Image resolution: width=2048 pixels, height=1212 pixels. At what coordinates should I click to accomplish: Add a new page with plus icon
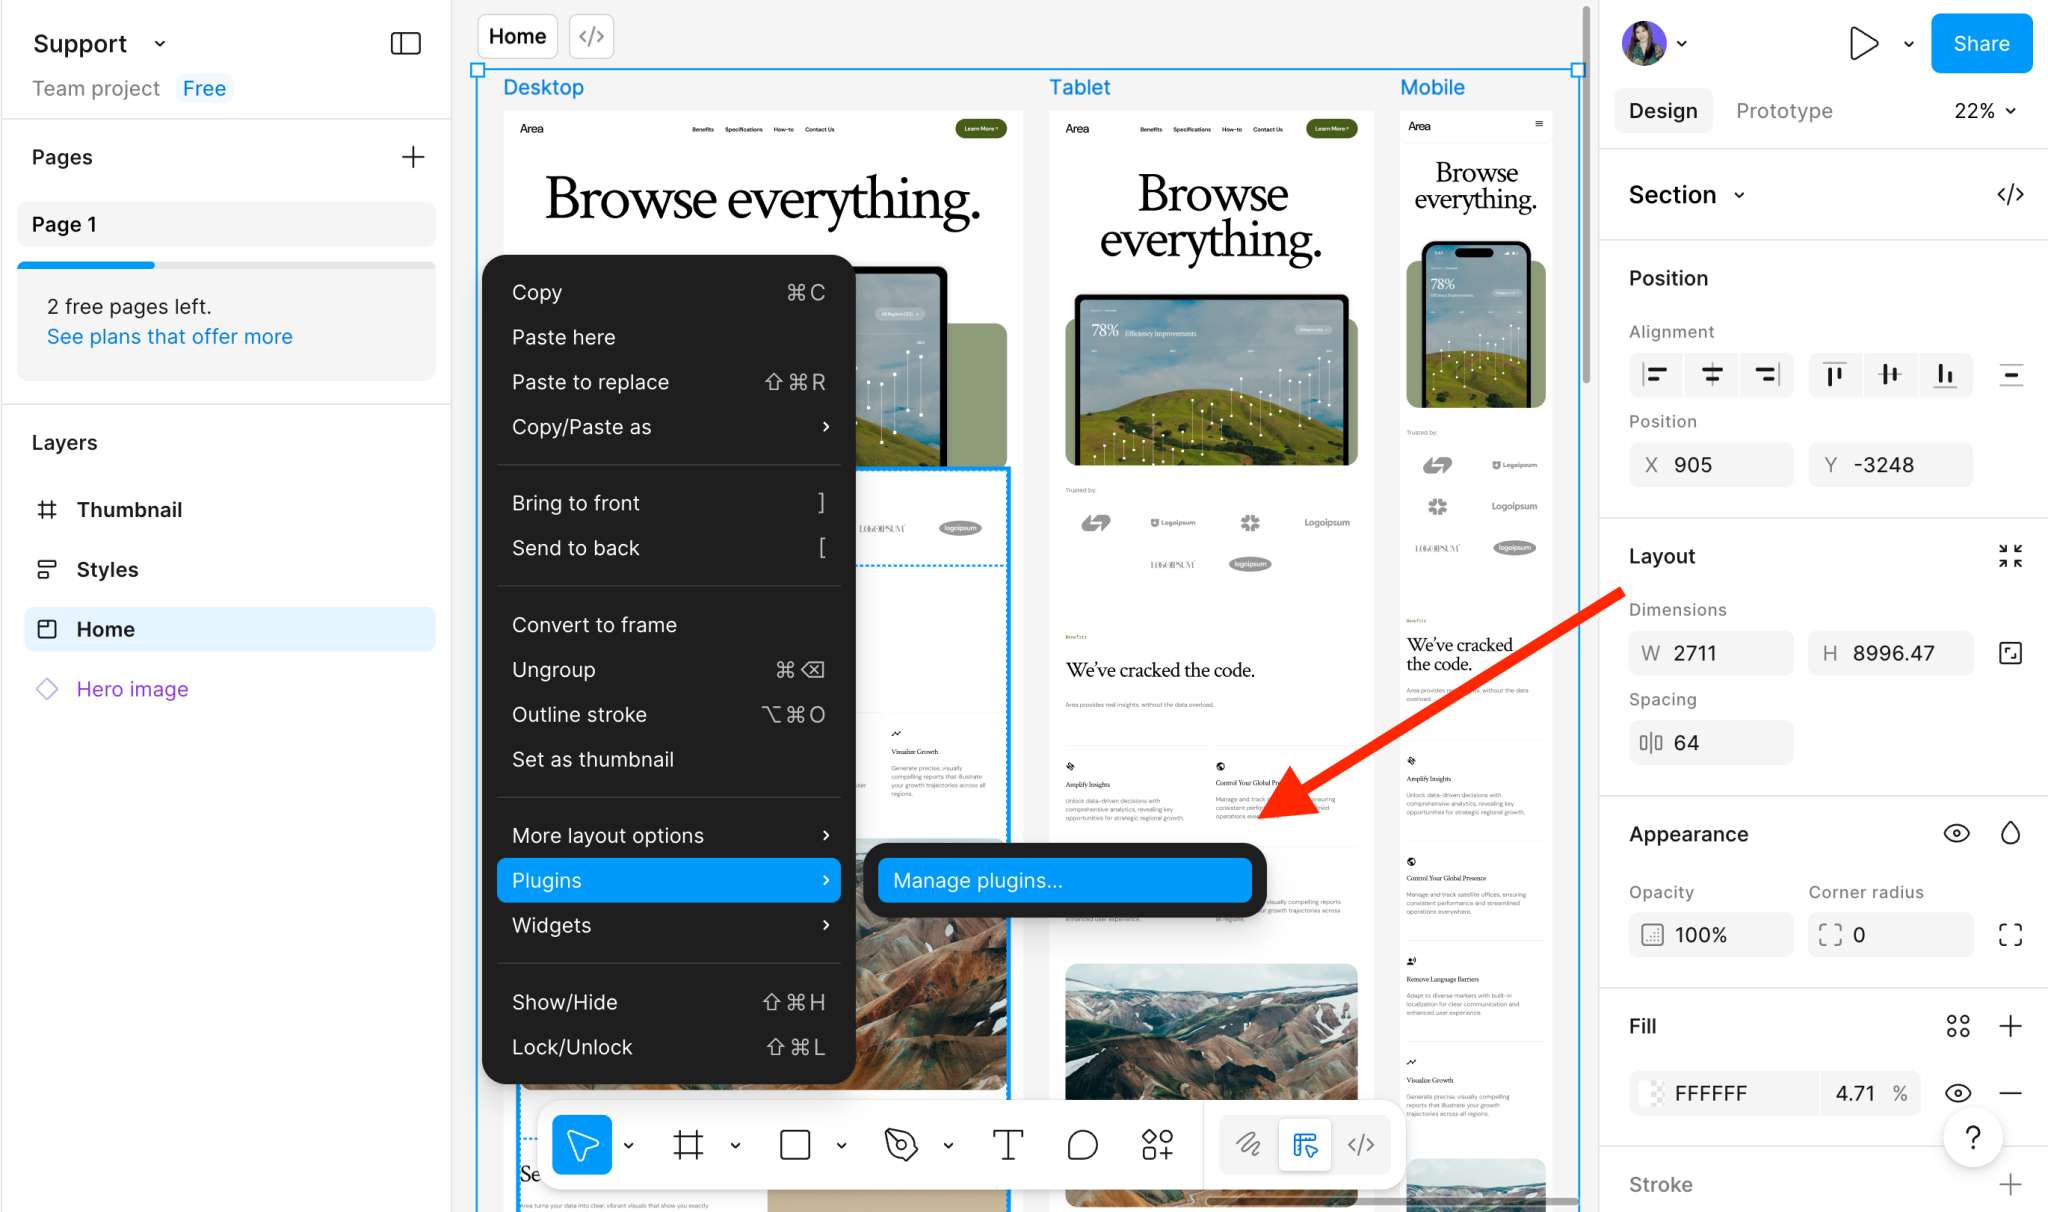(x=412, y=157)
